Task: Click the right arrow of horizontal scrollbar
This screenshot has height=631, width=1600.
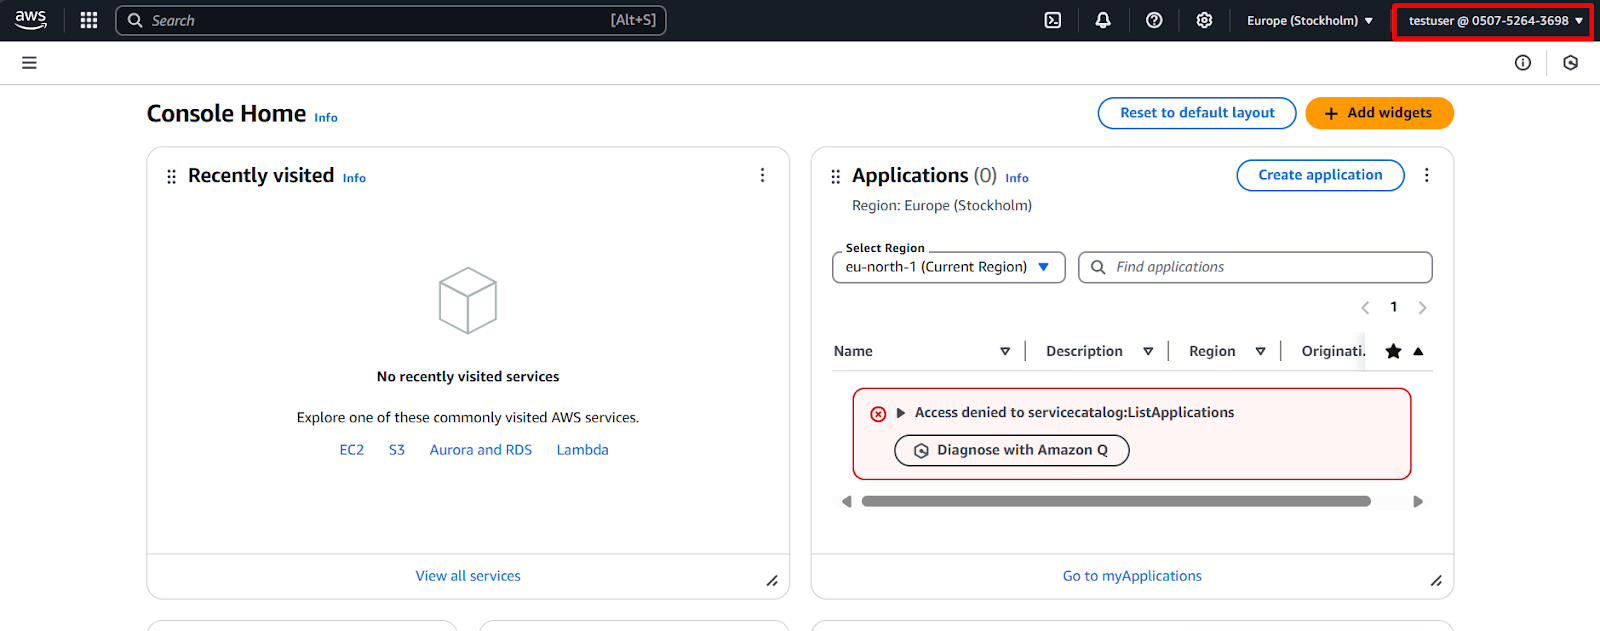Action: [1418, 502]
